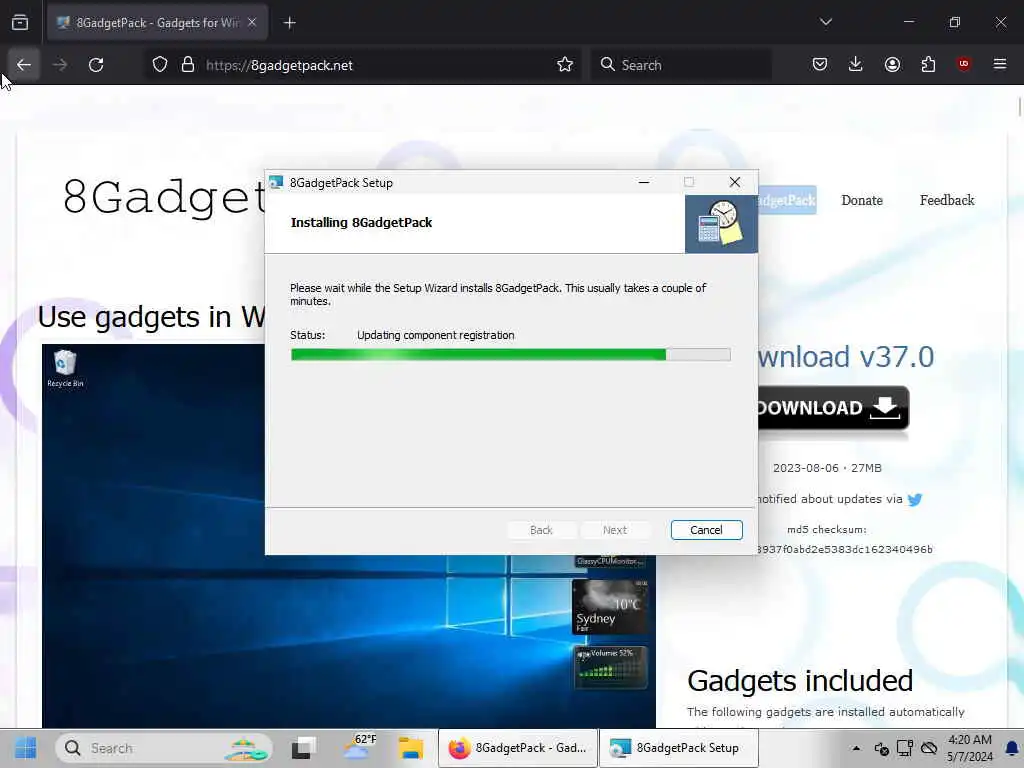This screenshot has width=1024, height=768.
Task: Open File Explorer from the taskbar
Action: pos(411,748)
